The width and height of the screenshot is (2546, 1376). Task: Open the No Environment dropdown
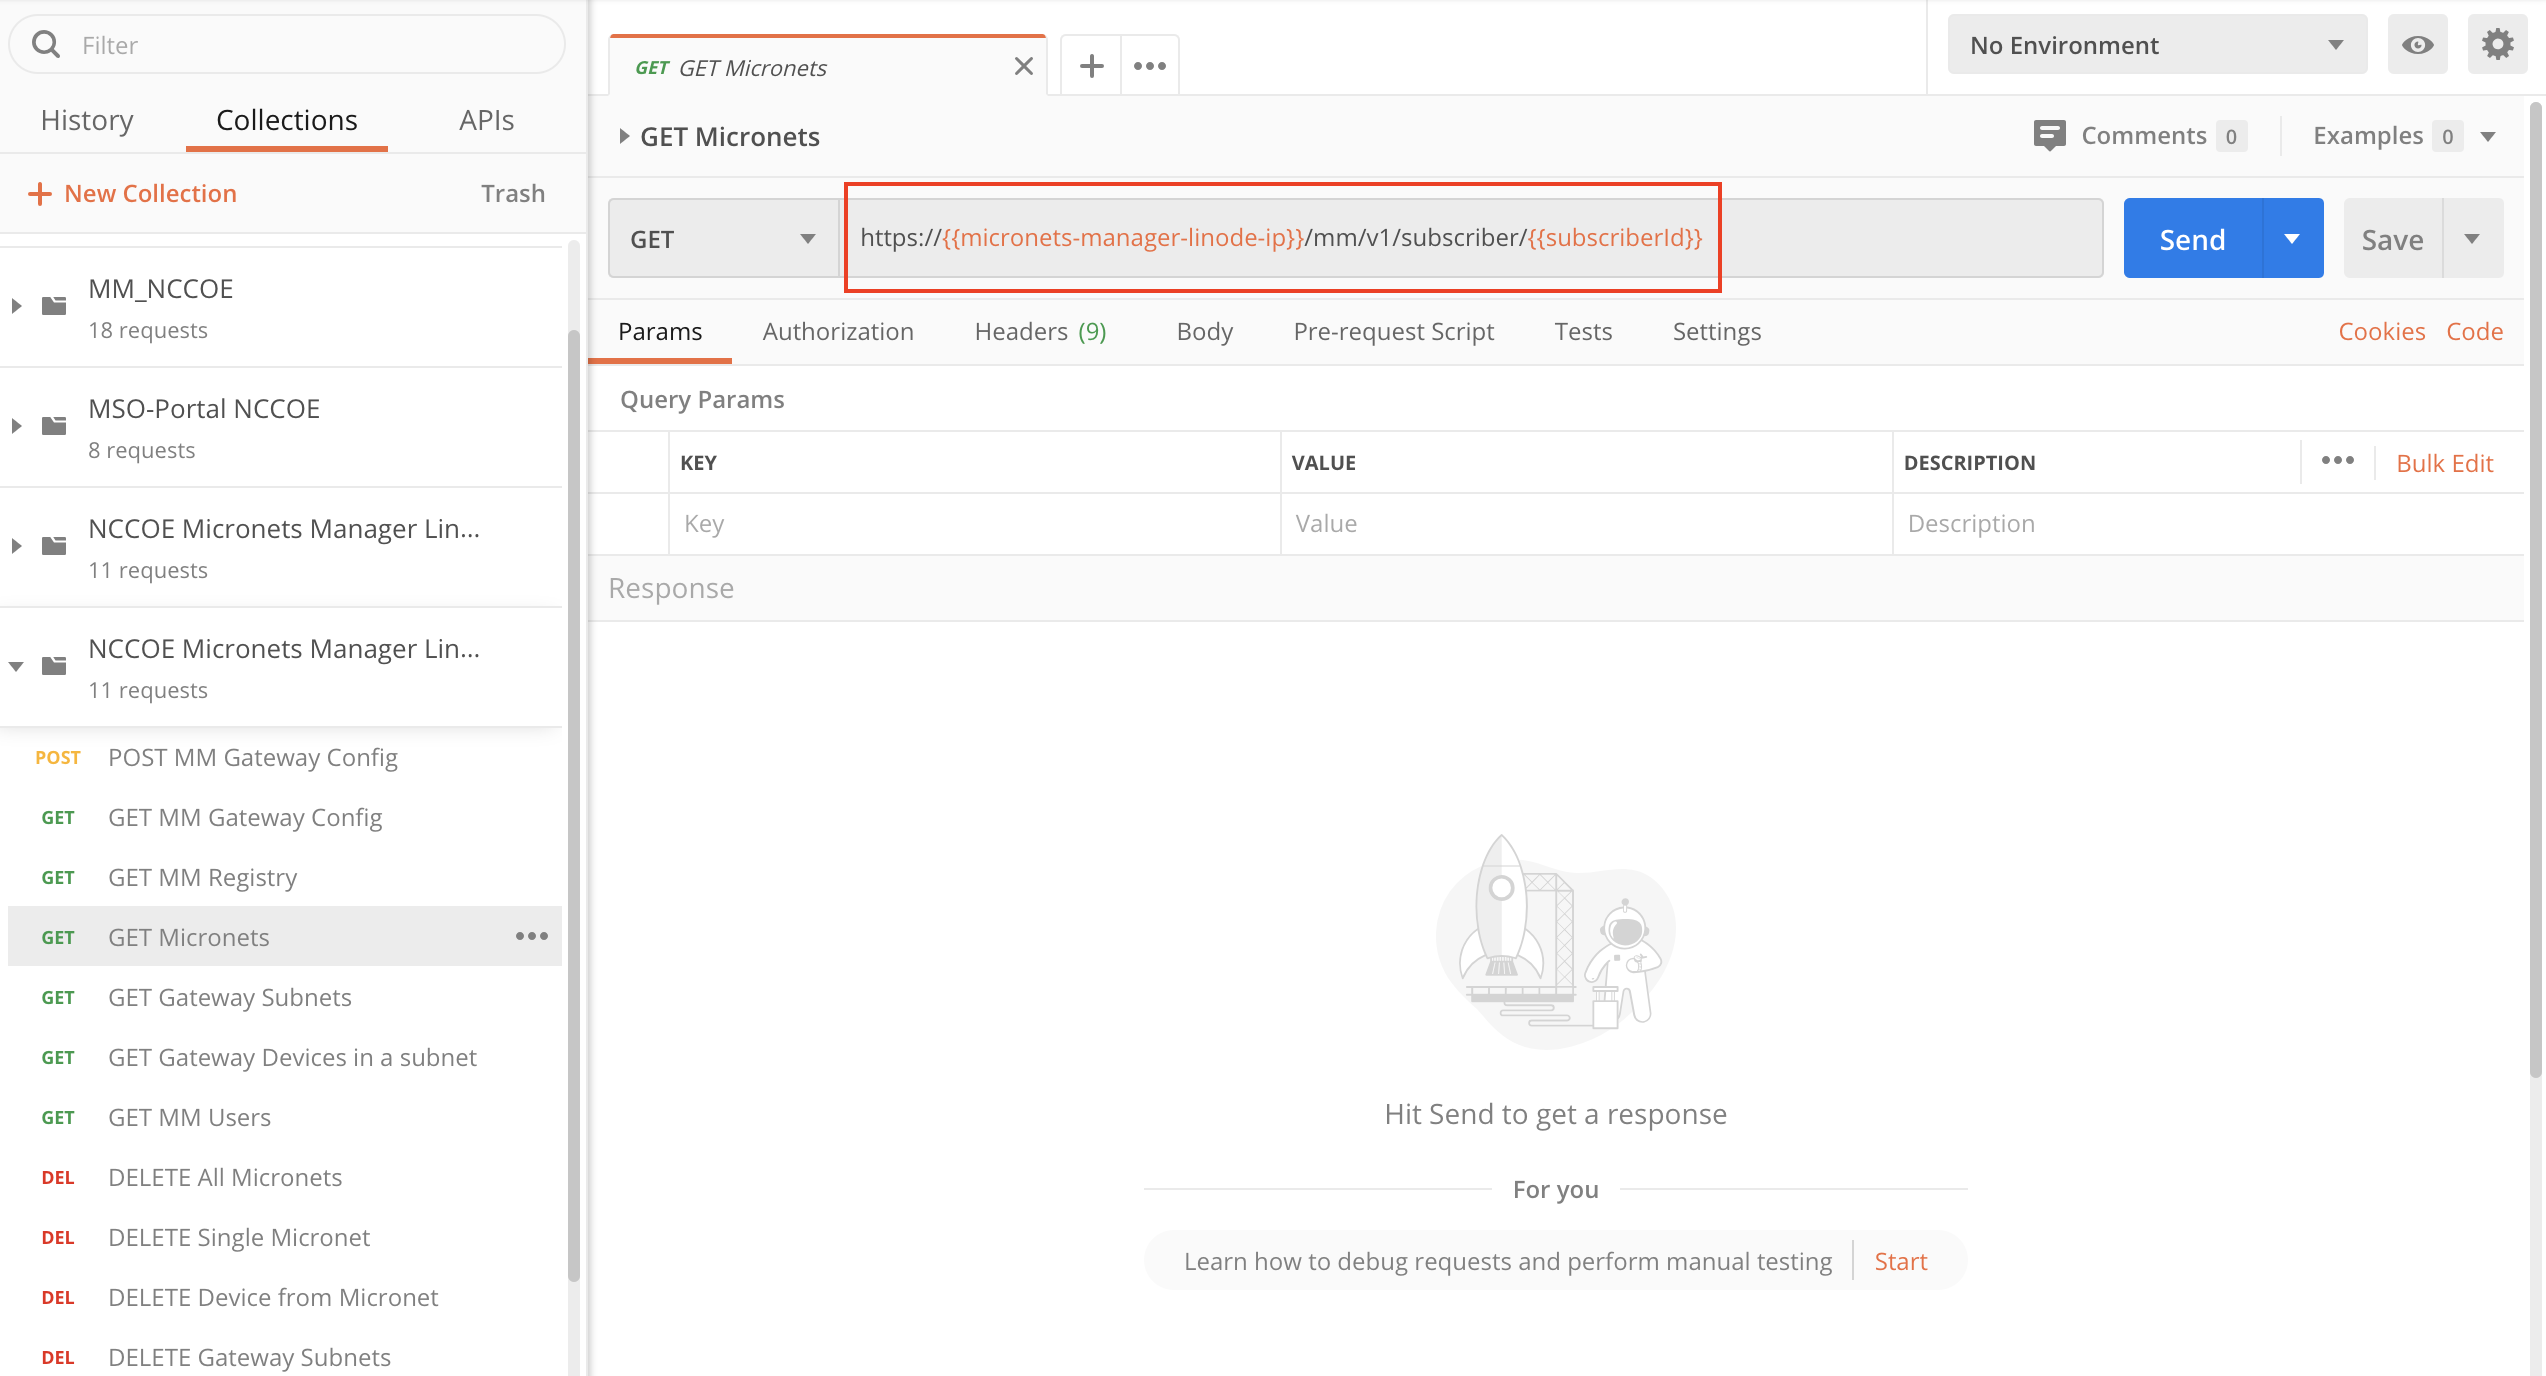click(x=2157, y=45)
